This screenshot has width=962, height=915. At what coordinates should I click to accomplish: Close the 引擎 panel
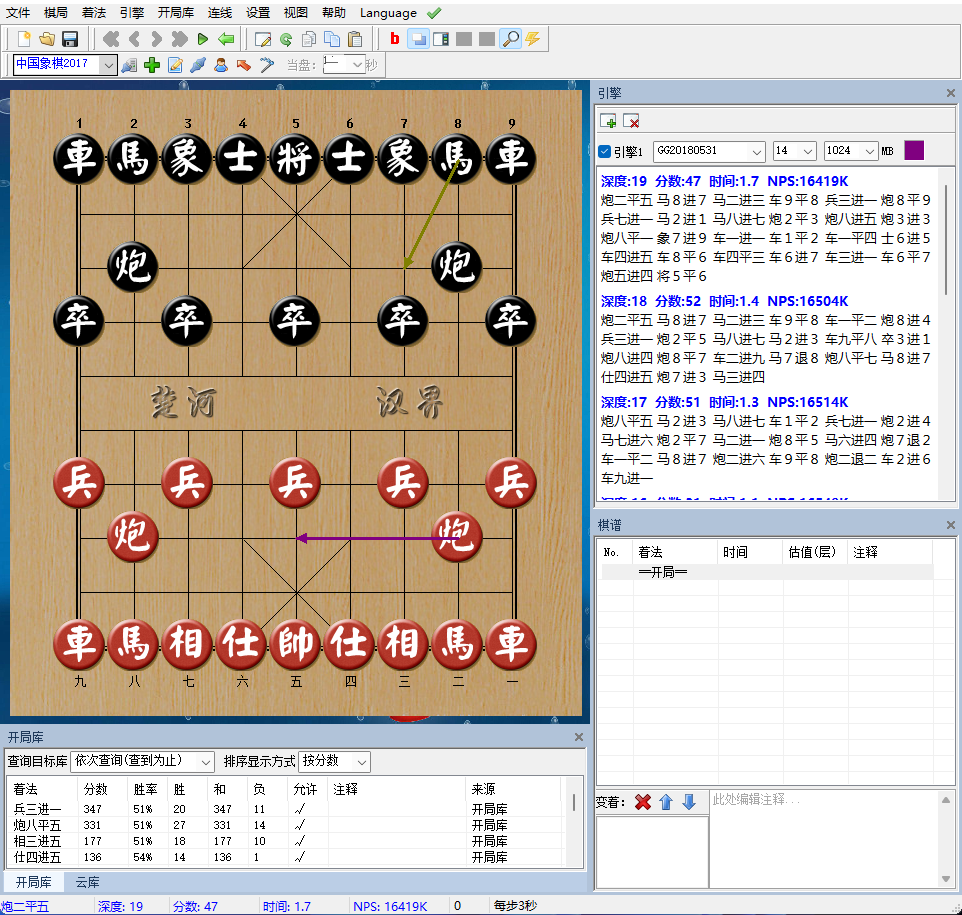click(950, 93)
